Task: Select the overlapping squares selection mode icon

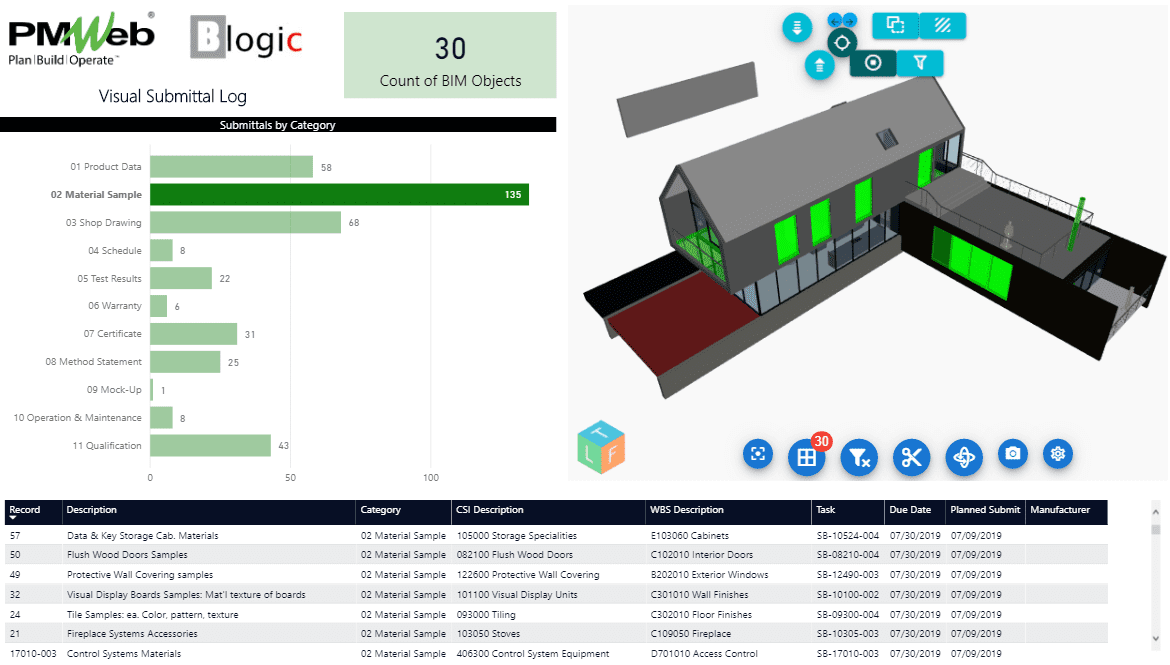Action: 895,25
